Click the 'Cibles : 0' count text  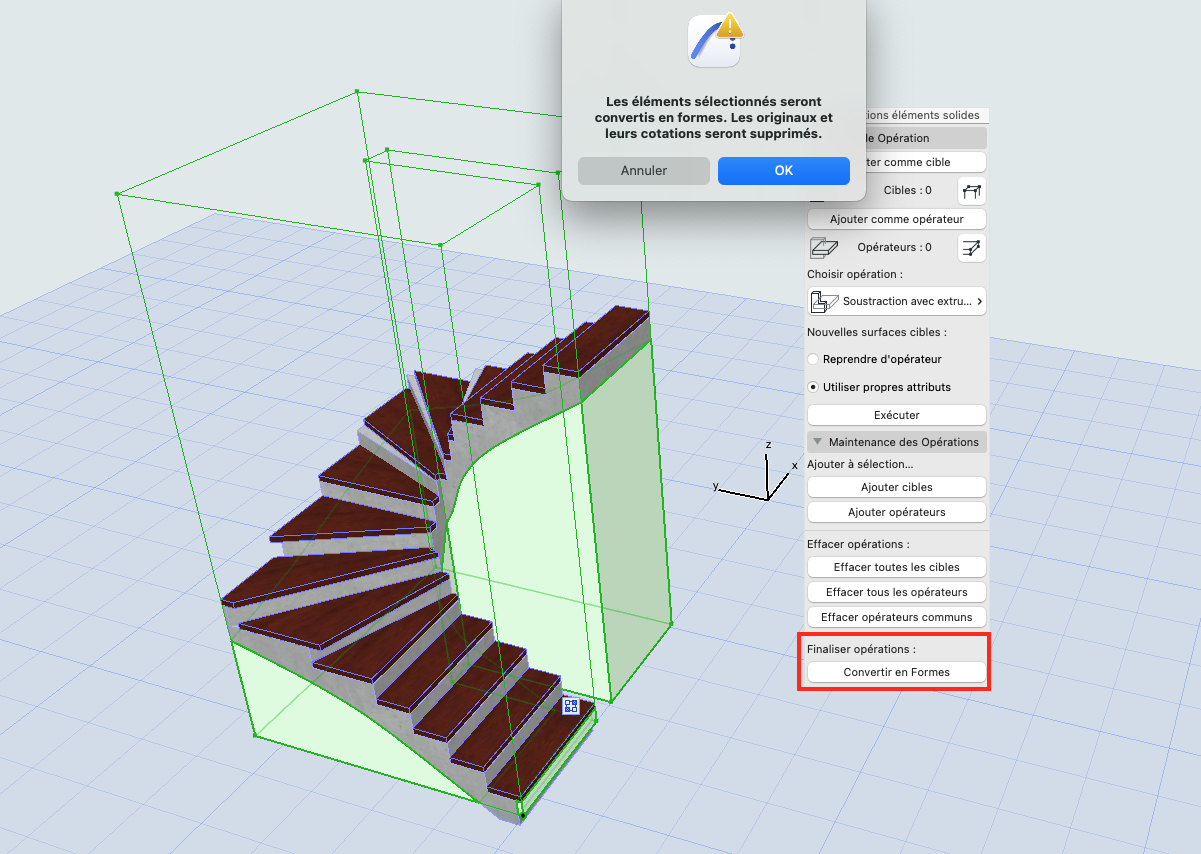pyautogui.click(x=908, y=190)
